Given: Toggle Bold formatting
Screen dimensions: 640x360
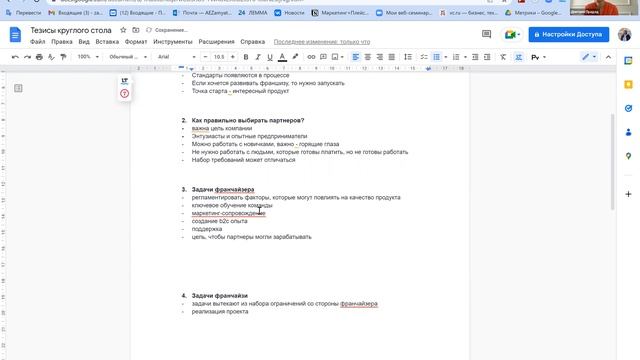Looking at the screenshot, I should click(x=246, y=57).
